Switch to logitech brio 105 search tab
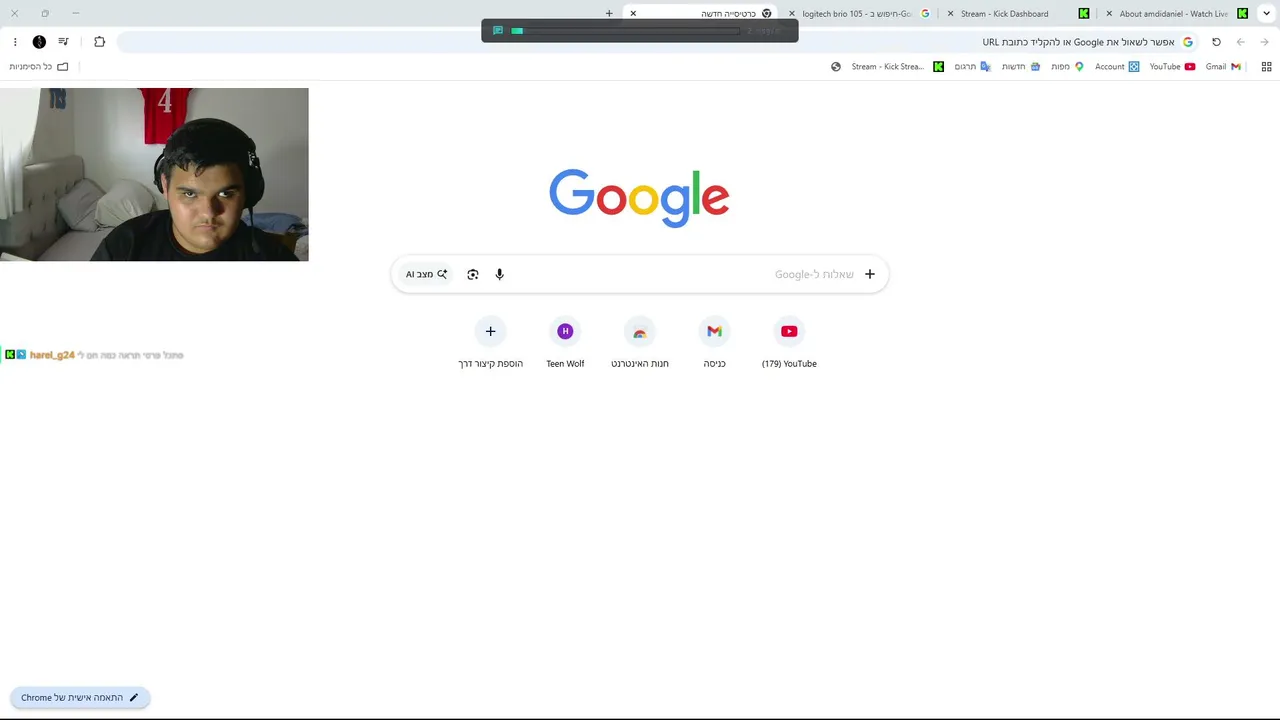 click(860, 14)
